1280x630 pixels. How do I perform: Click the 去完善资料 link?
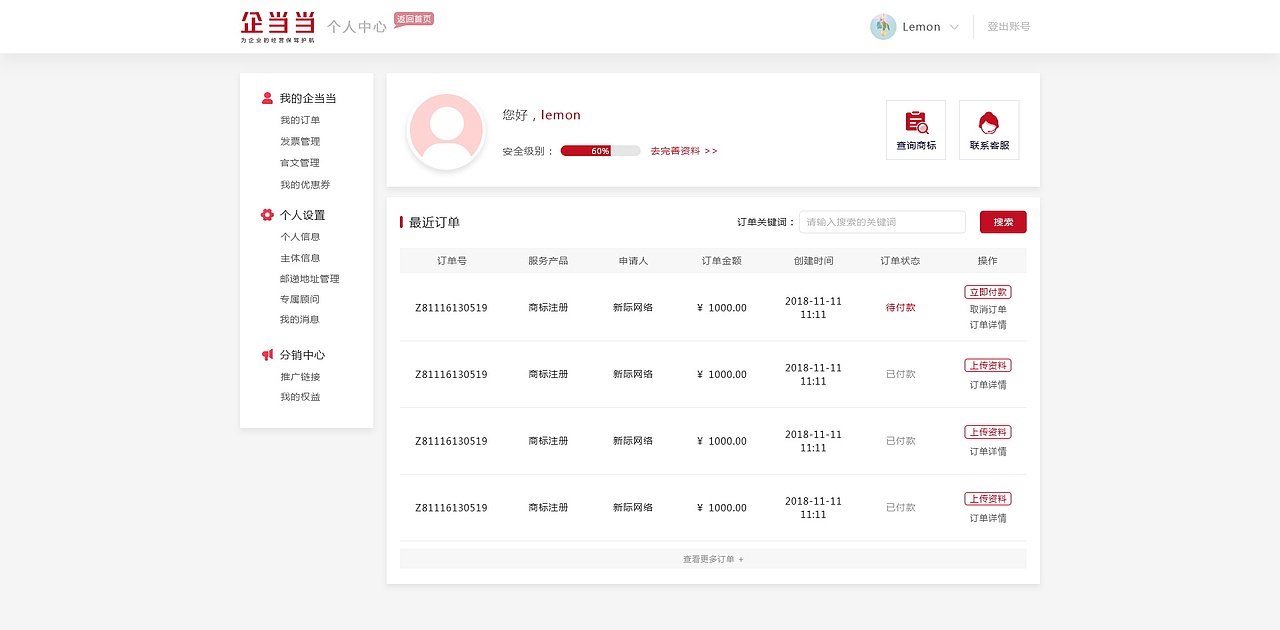tap(683, 150)
